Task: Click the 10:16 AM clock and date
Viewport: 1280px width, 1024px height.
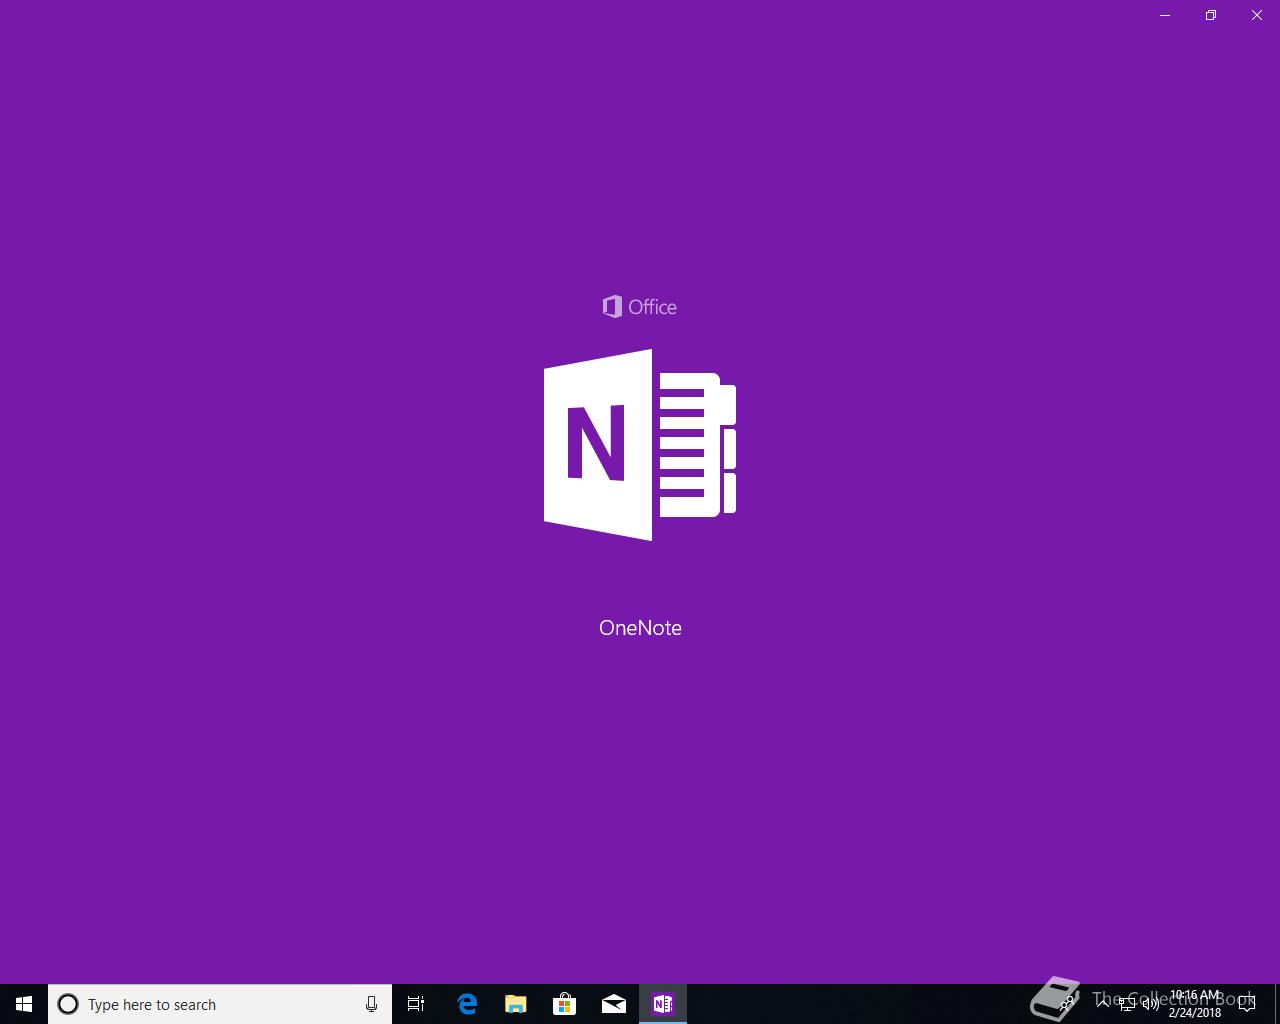Action: 1195,1004
